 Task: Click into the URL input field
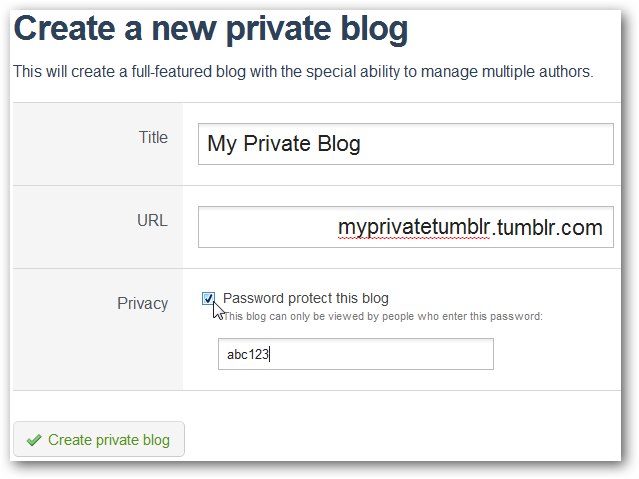coord(405,227)
